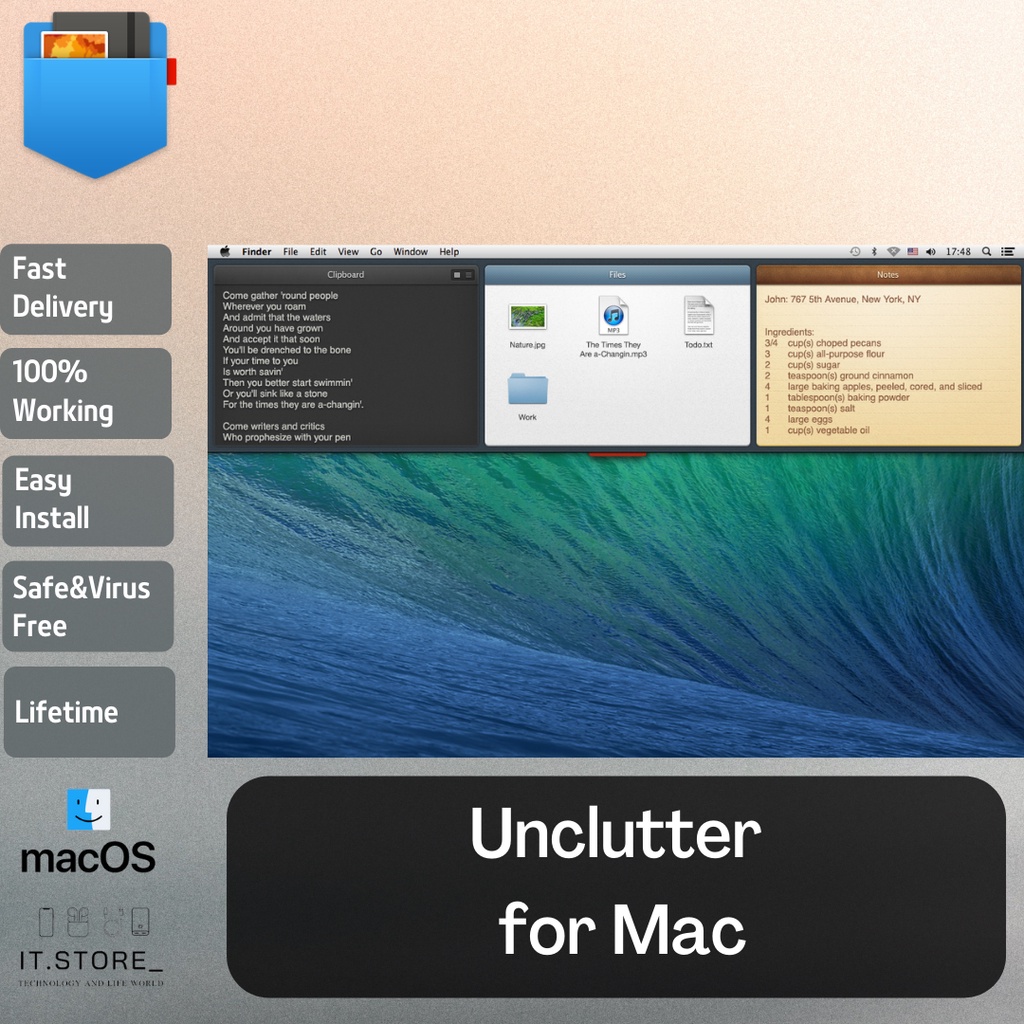This screenshot has height=1024, width=1024.
Task: Switch Clipboard to list view
Action: click(468, 275)
